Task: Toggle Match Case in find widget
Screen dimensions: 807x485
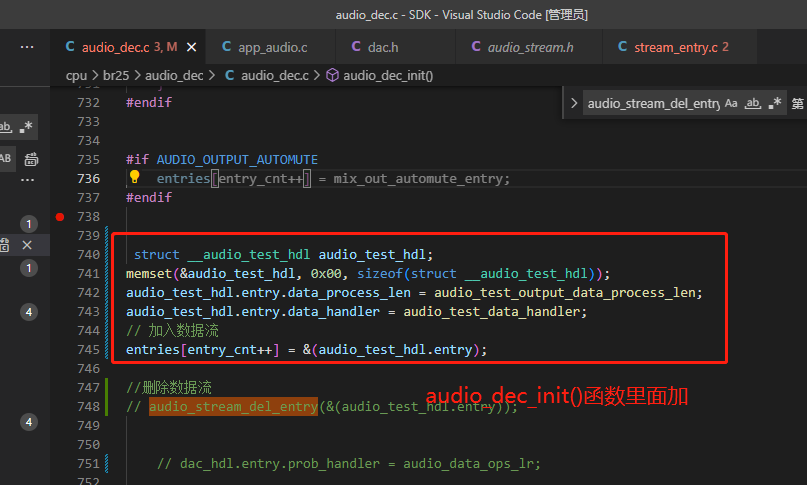Action: 731,103
